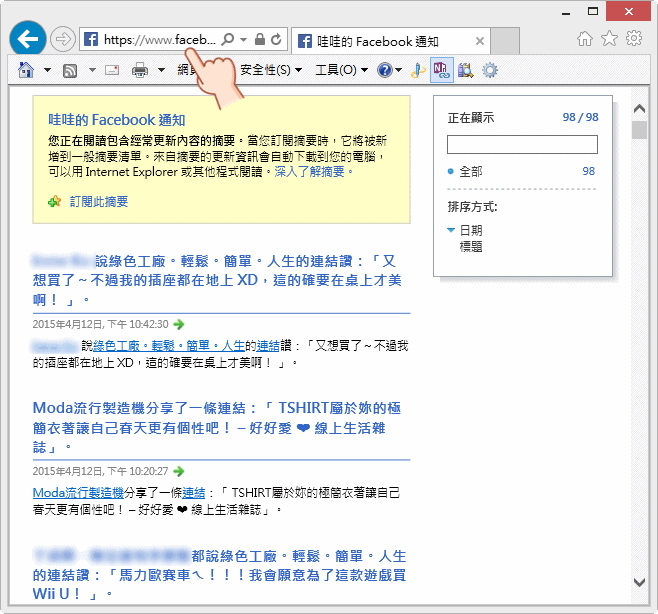The height and width of the screenshot is (614, 658).
Task: Click the RSS feeds icon
Action: click(x=70, y=71)
